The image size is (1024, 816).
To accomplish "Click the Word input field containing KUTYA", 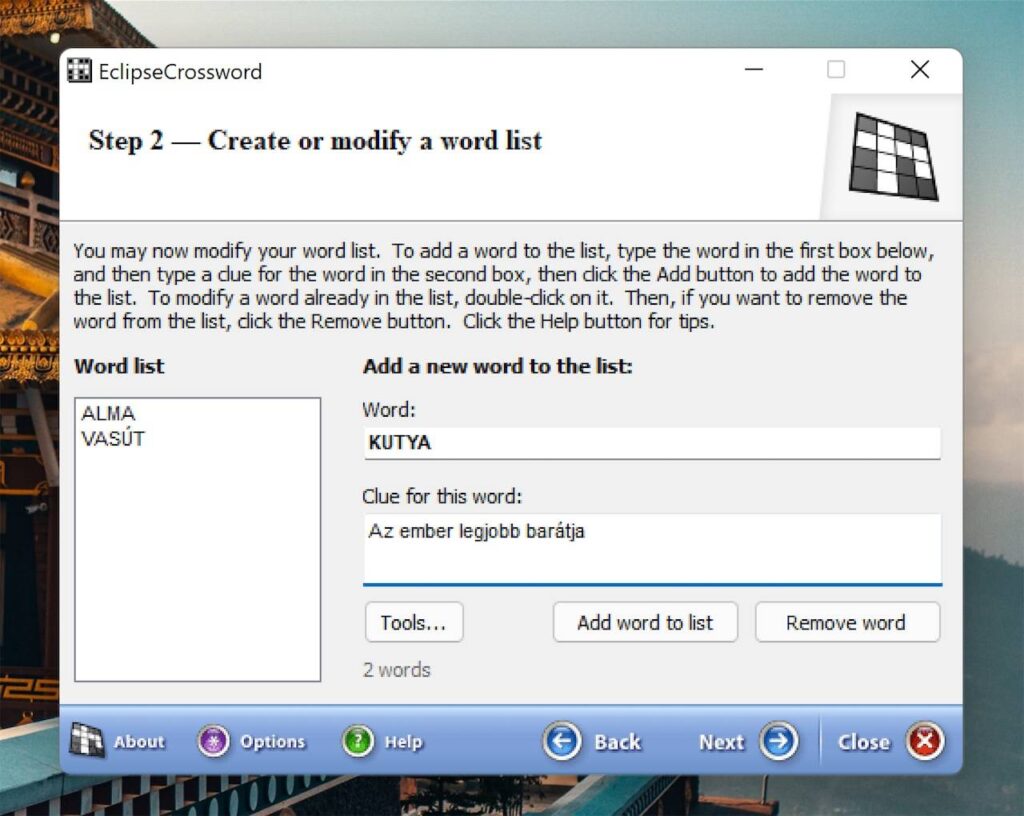I will click(x=652, y=443).
